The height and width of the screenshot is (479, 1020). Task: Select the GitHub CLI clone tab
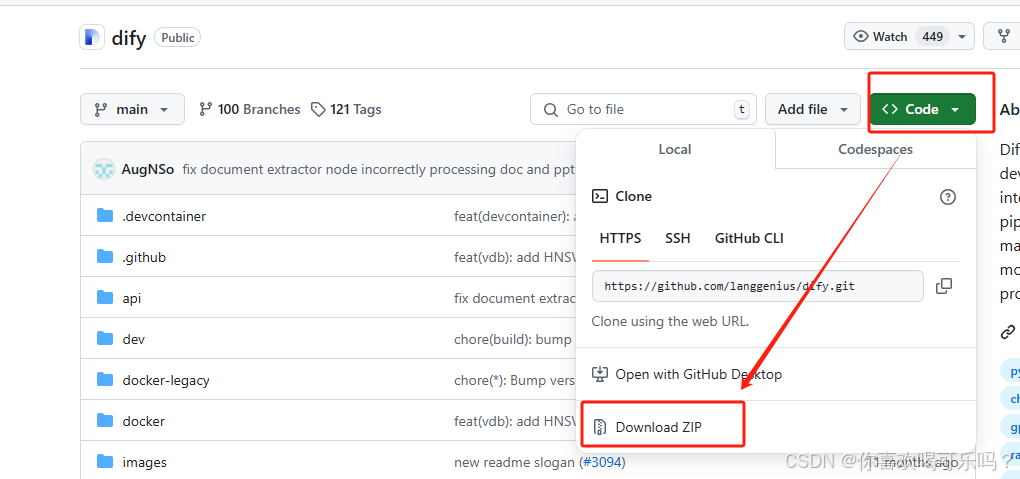749,238
